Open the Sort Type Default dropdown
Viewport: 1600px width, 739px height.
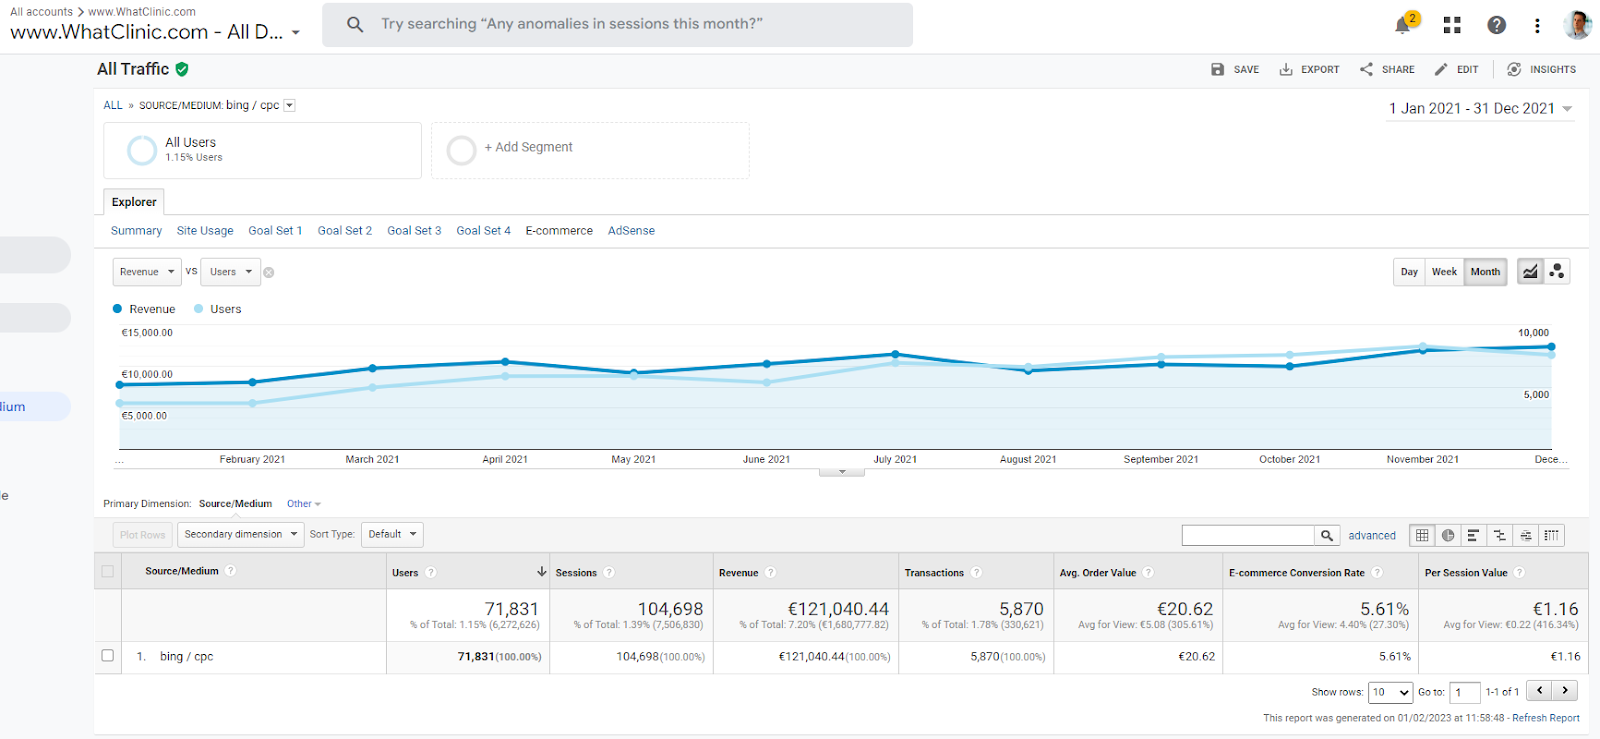[x=392, y=534]
